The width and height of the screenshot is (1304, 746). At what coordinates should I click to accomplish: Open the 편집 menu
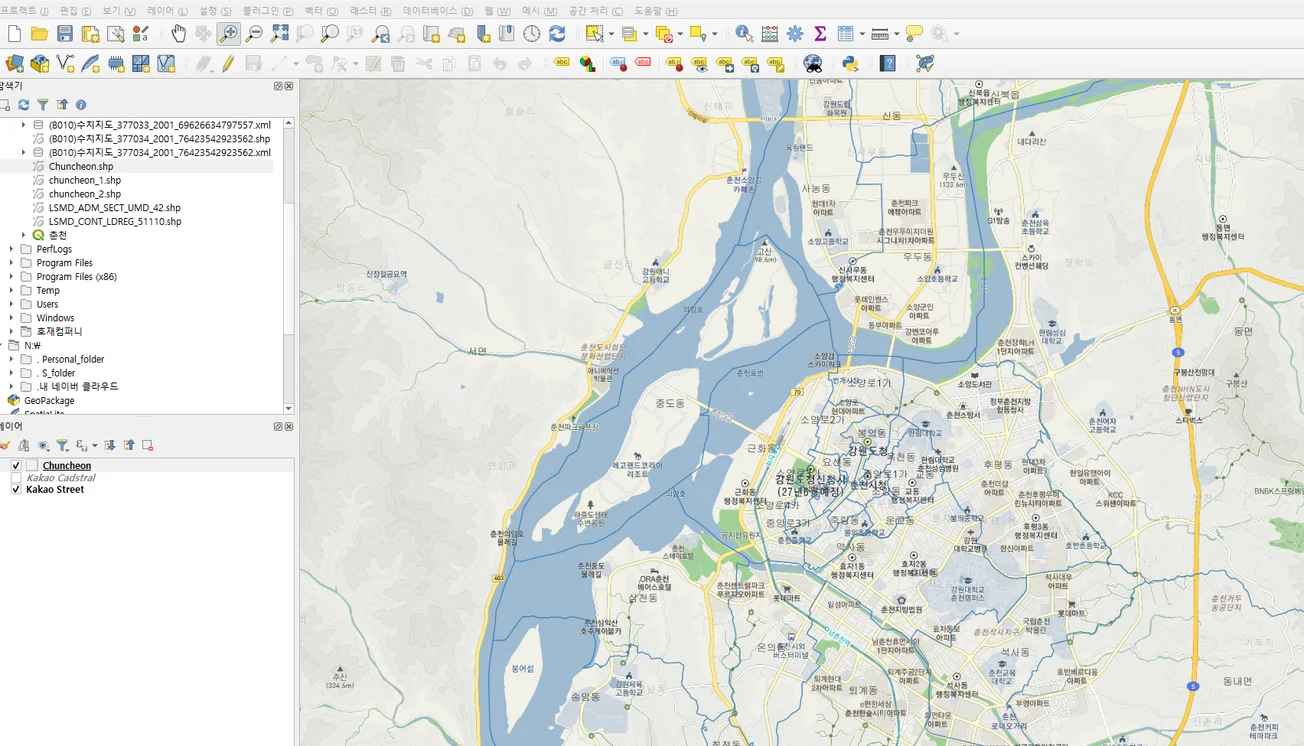[x=75, y=10]
